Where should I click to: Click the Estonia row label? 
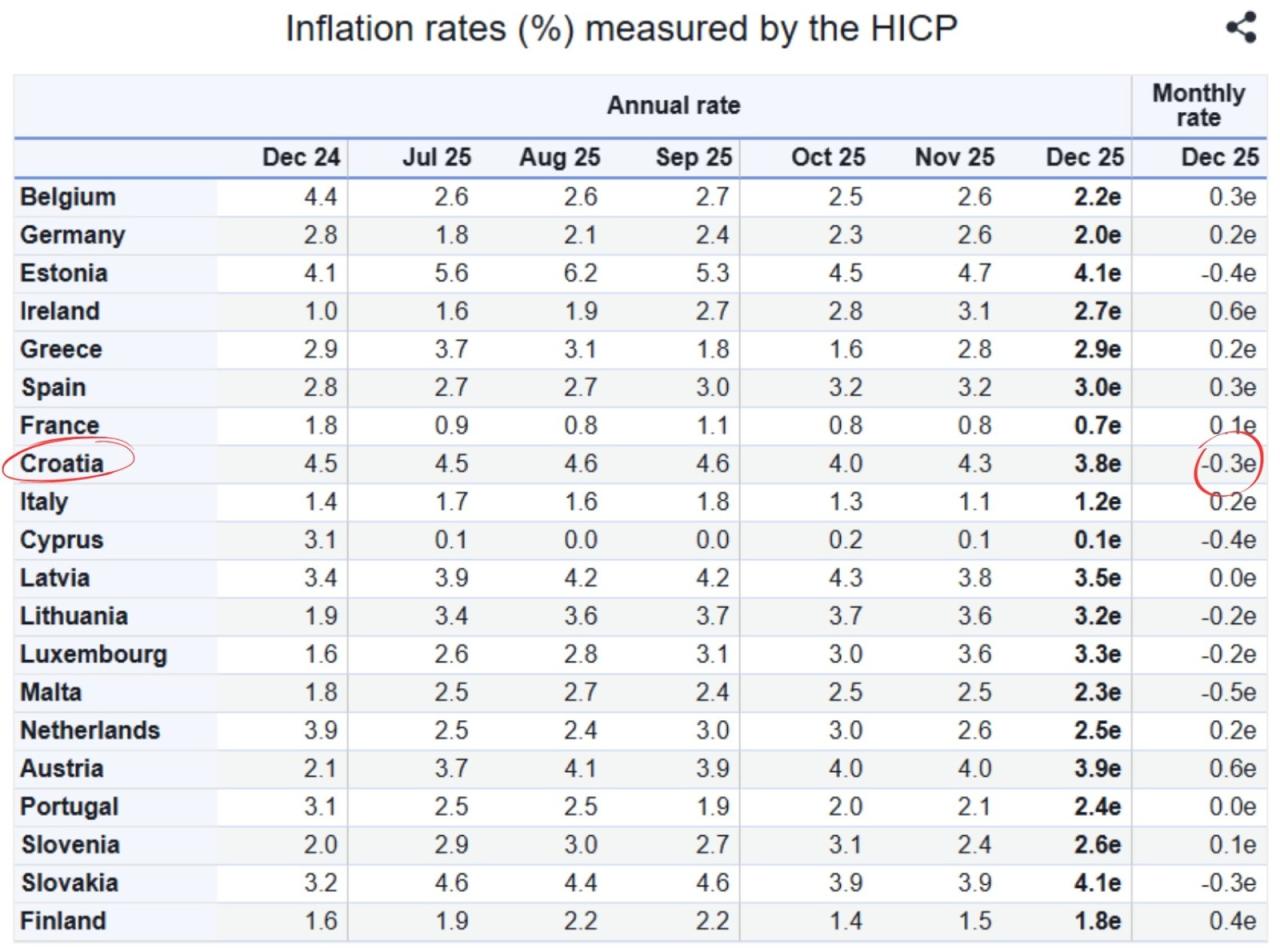(64, 273)
